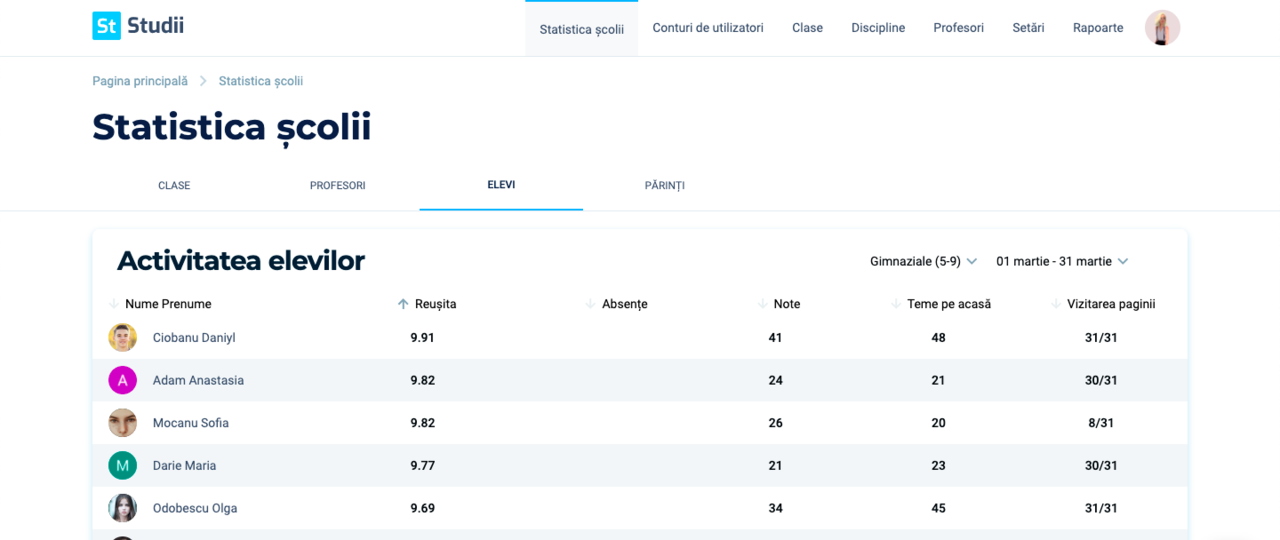Open student Mocanu Sofia's name
The height and width of the screenshot is (540, 1280).
tap(191, 423)
